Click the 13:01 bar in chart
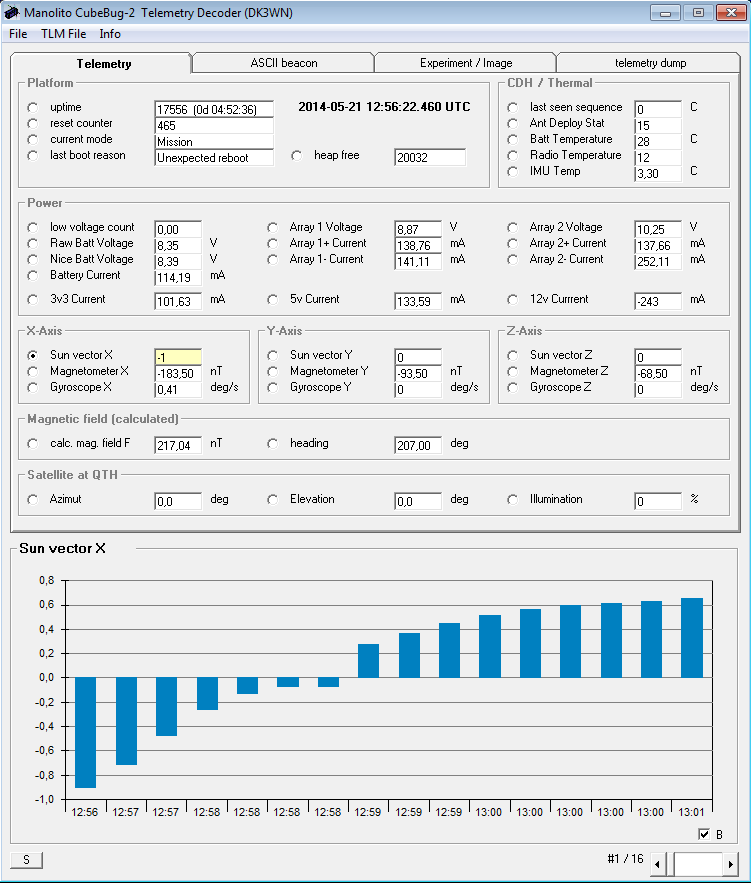This screenshot has width=751, height=883. click(x=692, y=637)
